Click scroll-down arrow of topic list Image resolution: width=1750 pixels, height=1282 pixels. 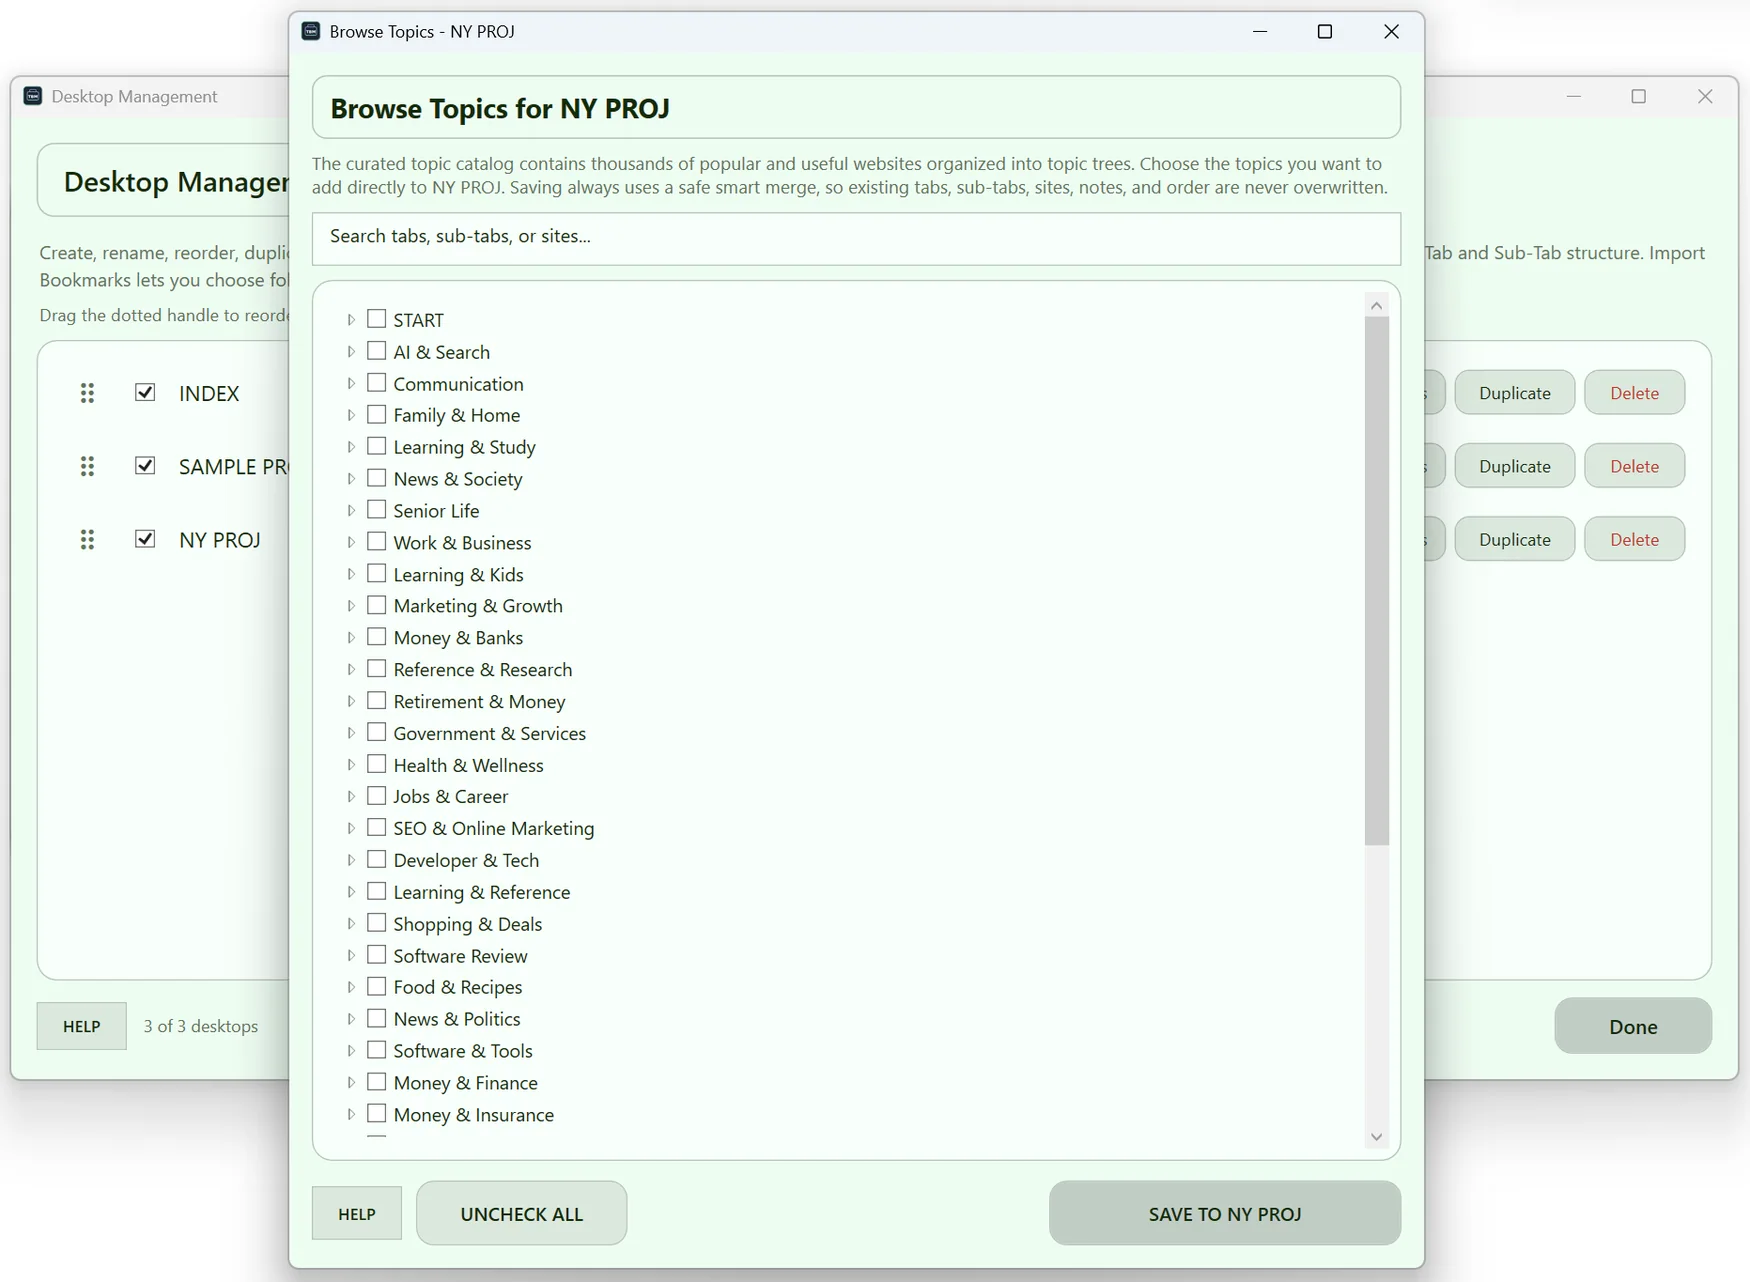coord(1376,1137)
